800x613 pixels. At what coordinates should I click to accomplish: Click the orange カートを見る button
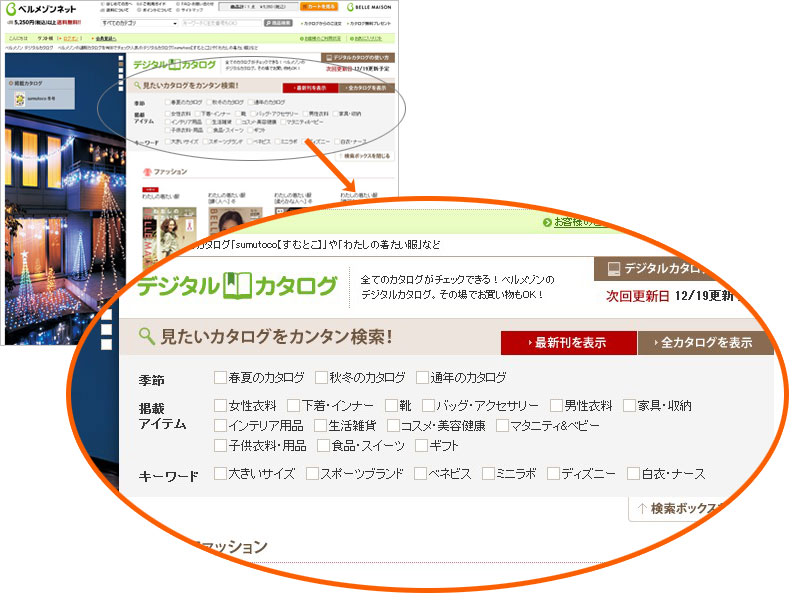[x=319, y=7]
